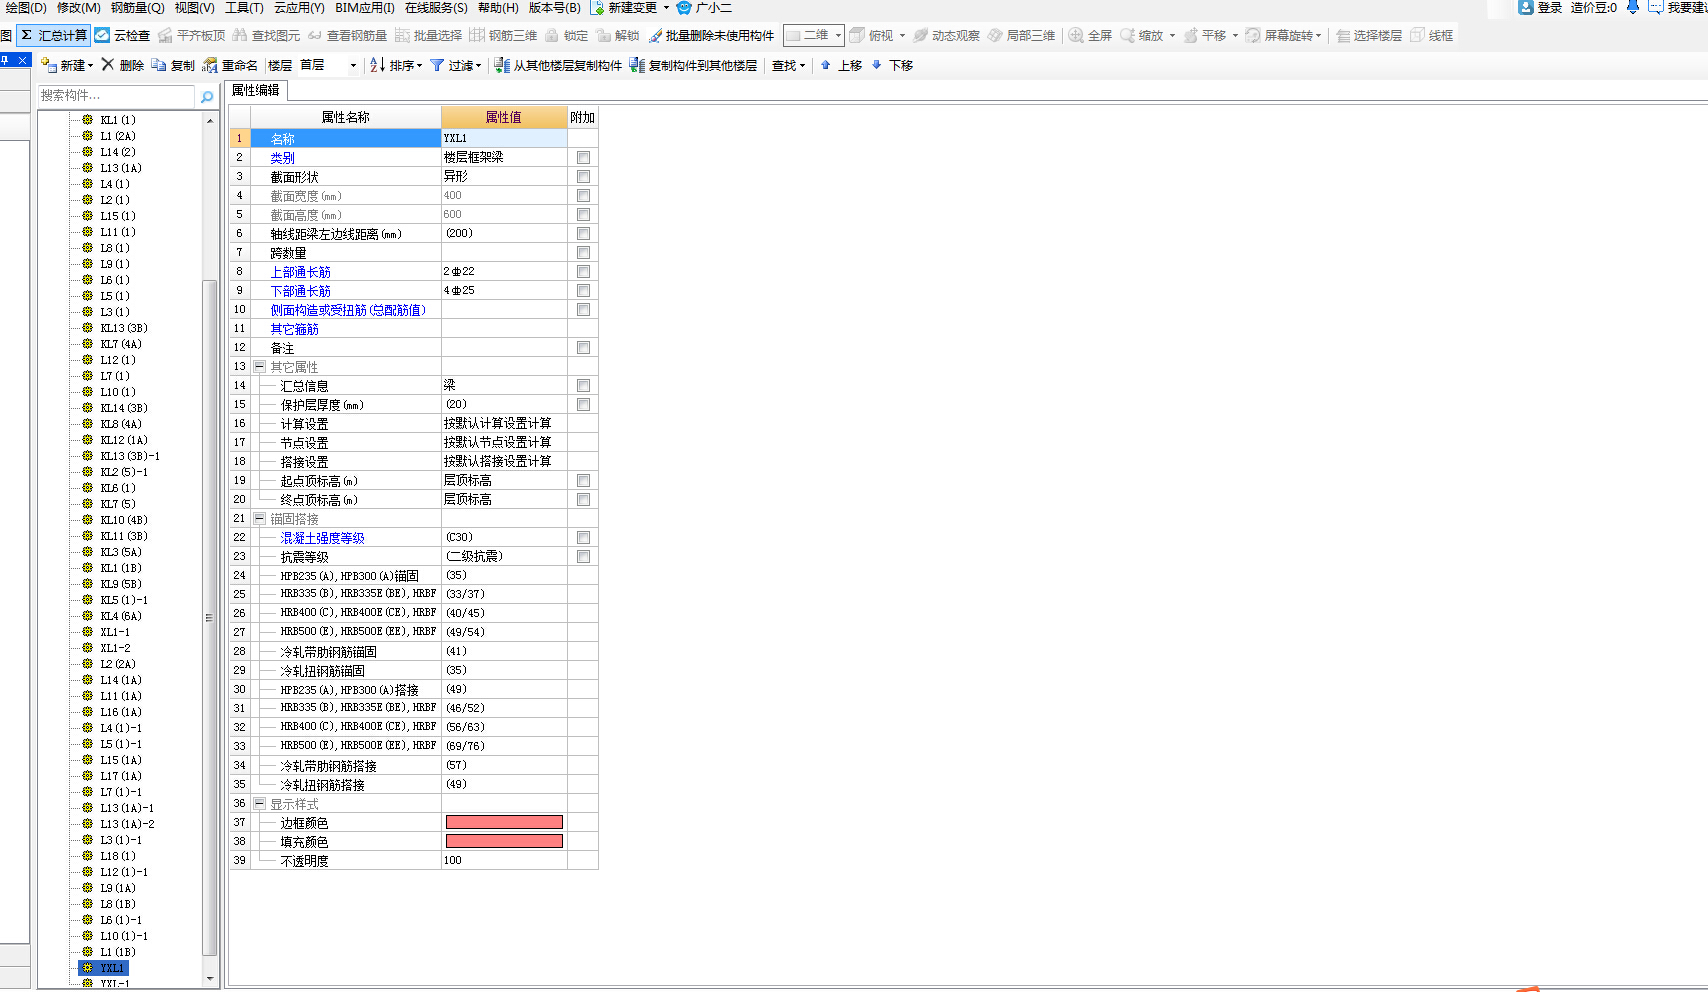
Task: Click the 局部三维 partial 3D icon
Action: pos(995,35)
